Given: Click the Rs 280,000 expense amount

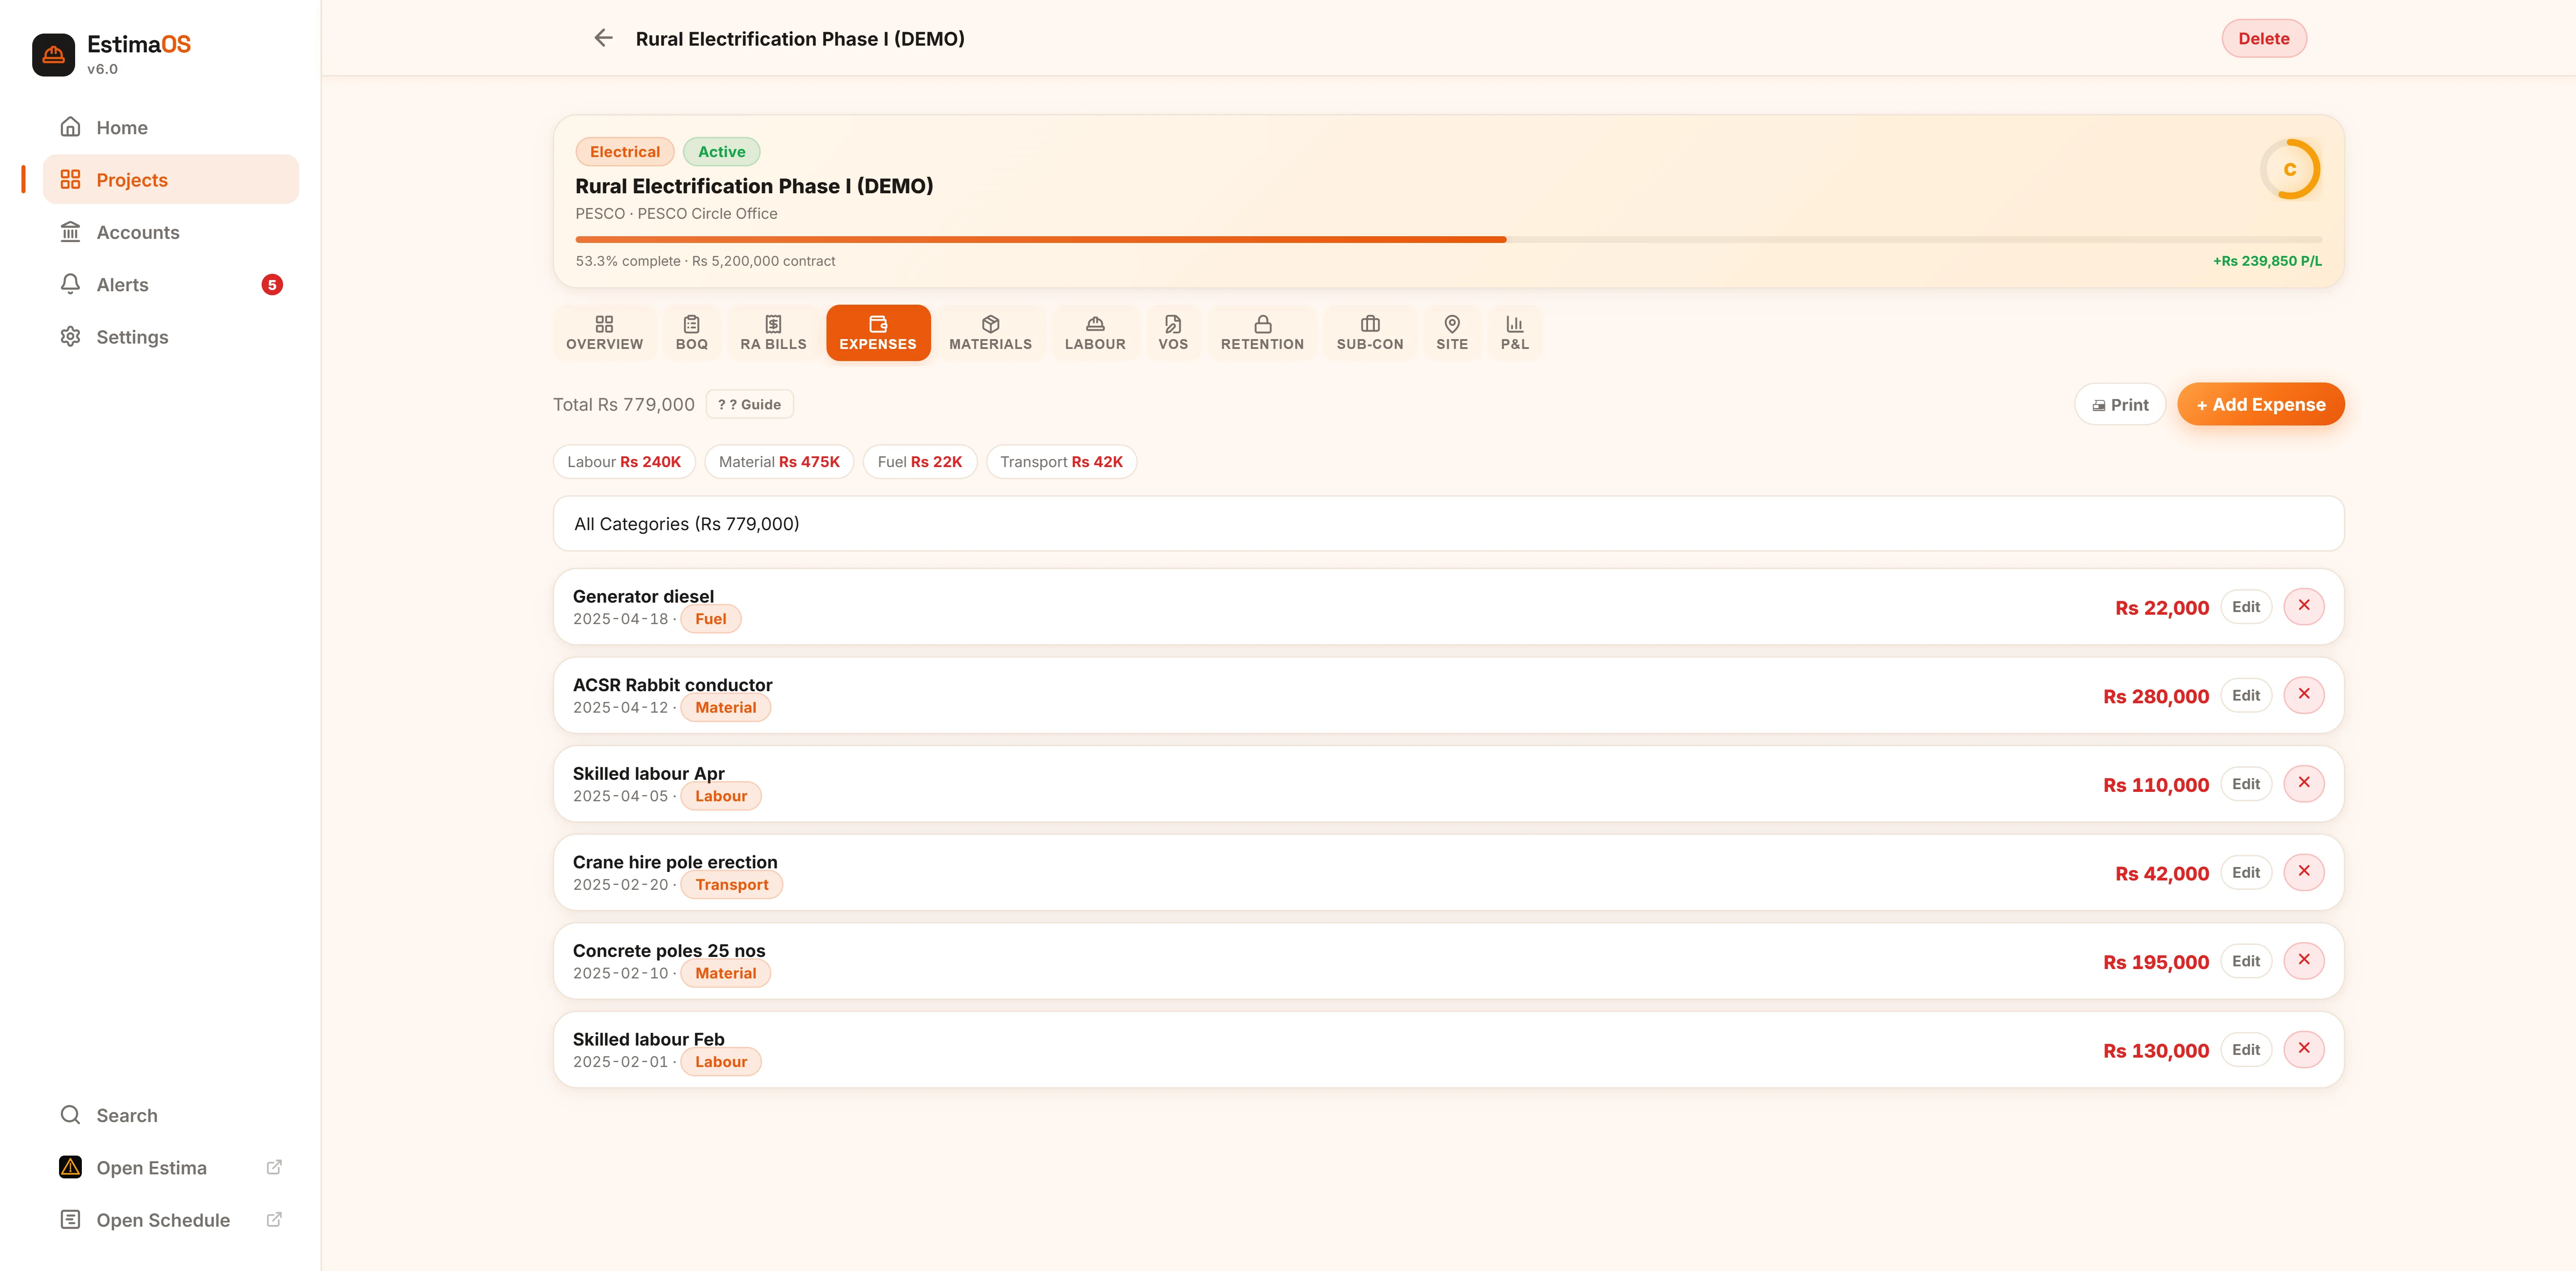Looking at the screenshot, I should 2155,696.
